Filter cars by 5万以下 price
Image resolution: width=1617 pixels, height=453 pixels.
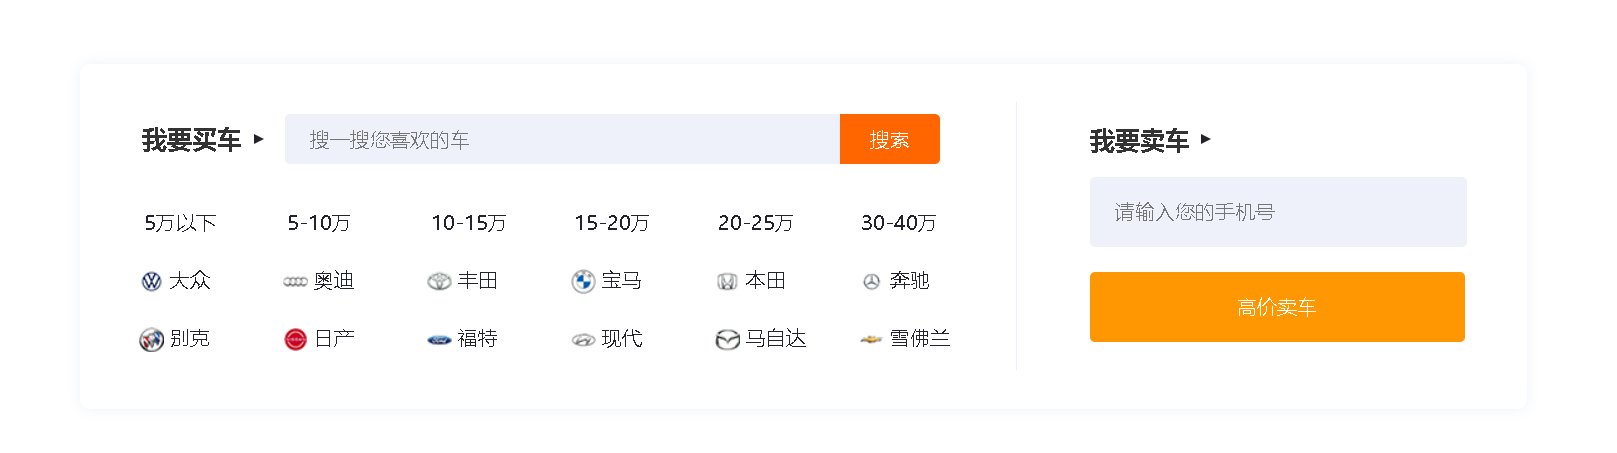coord(180,223)
